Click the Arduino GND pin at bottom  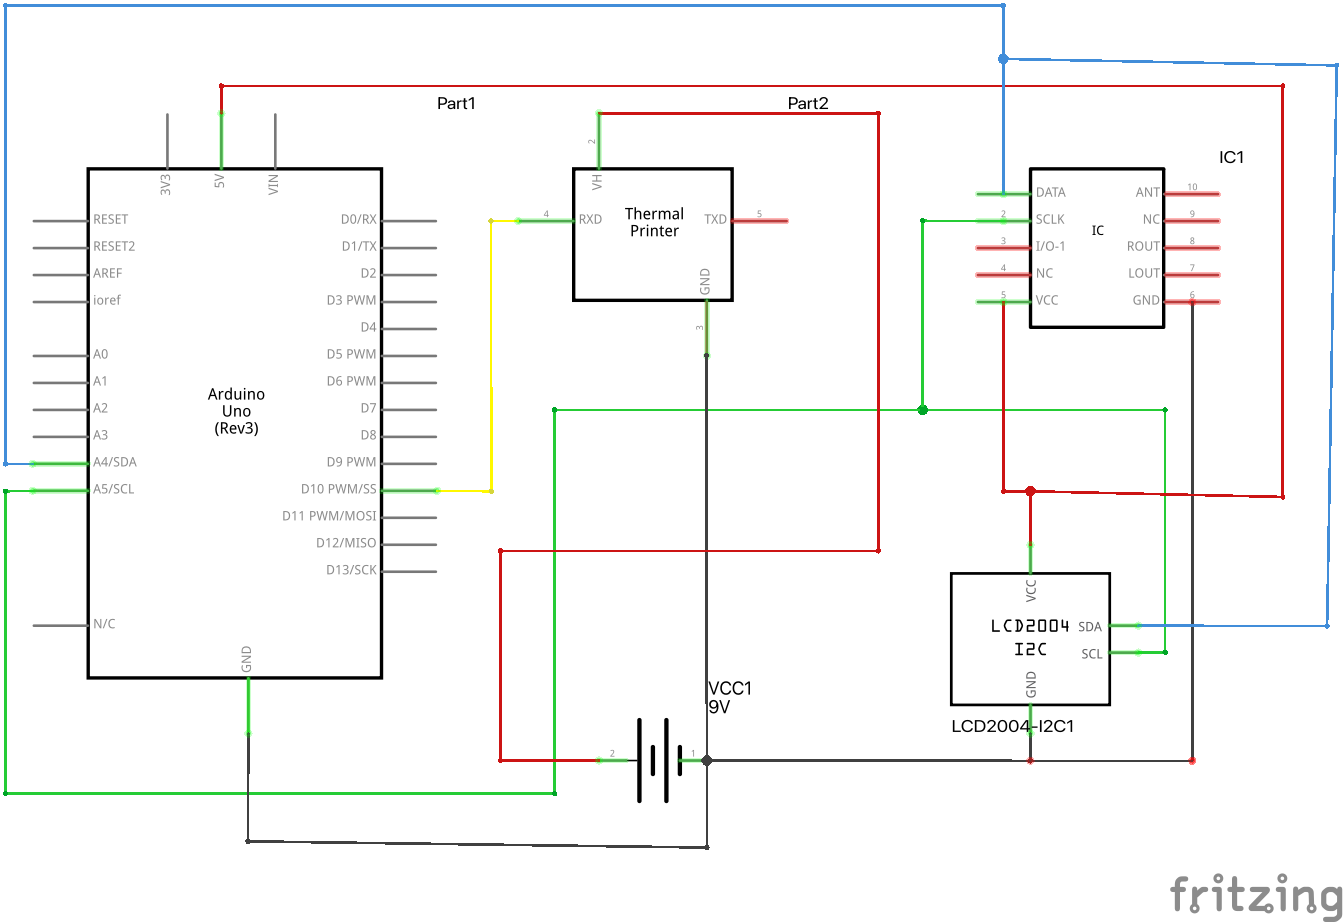click(248, 705)
